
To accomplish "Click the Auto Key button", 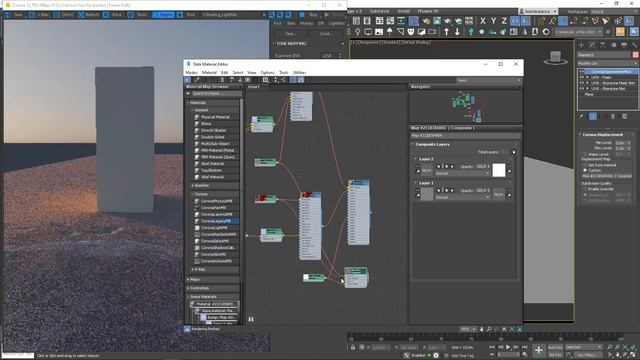I will pos(555,347).
